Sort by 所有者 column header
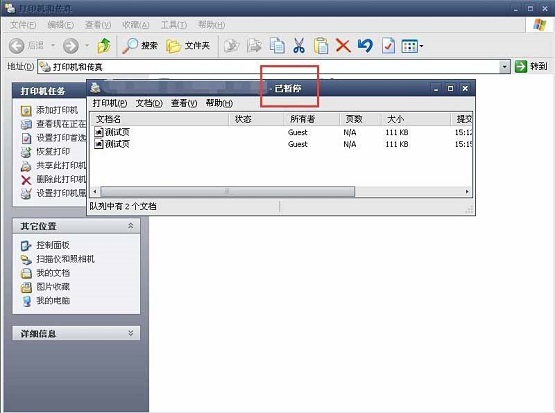The width and height of the screenshot is (555, 413). pyautogui.click(x=312, y=119)
